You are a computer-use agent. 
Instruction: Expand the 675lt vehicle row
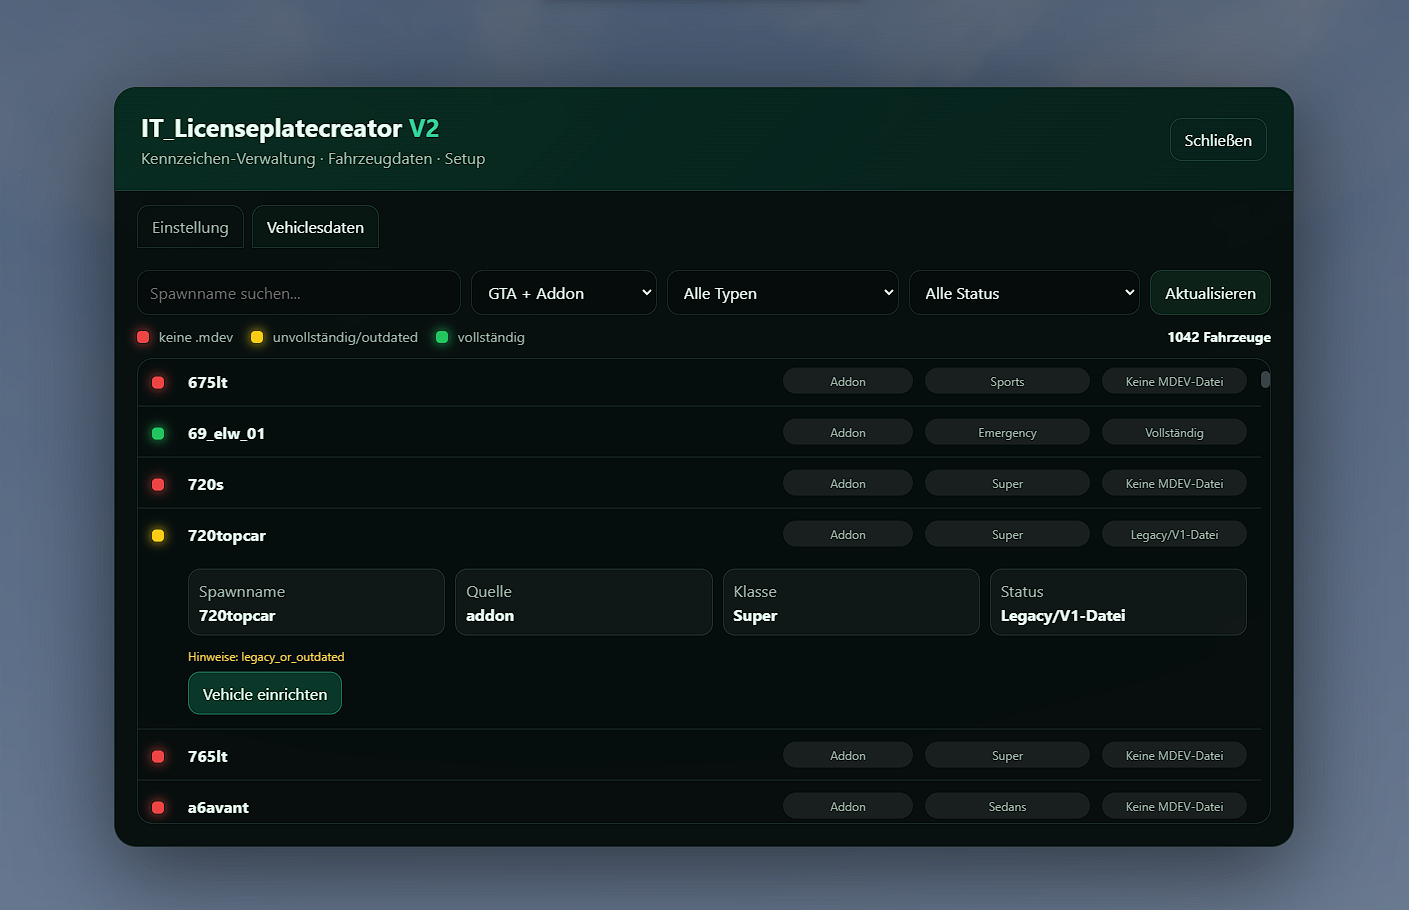[x=699, y=382]
